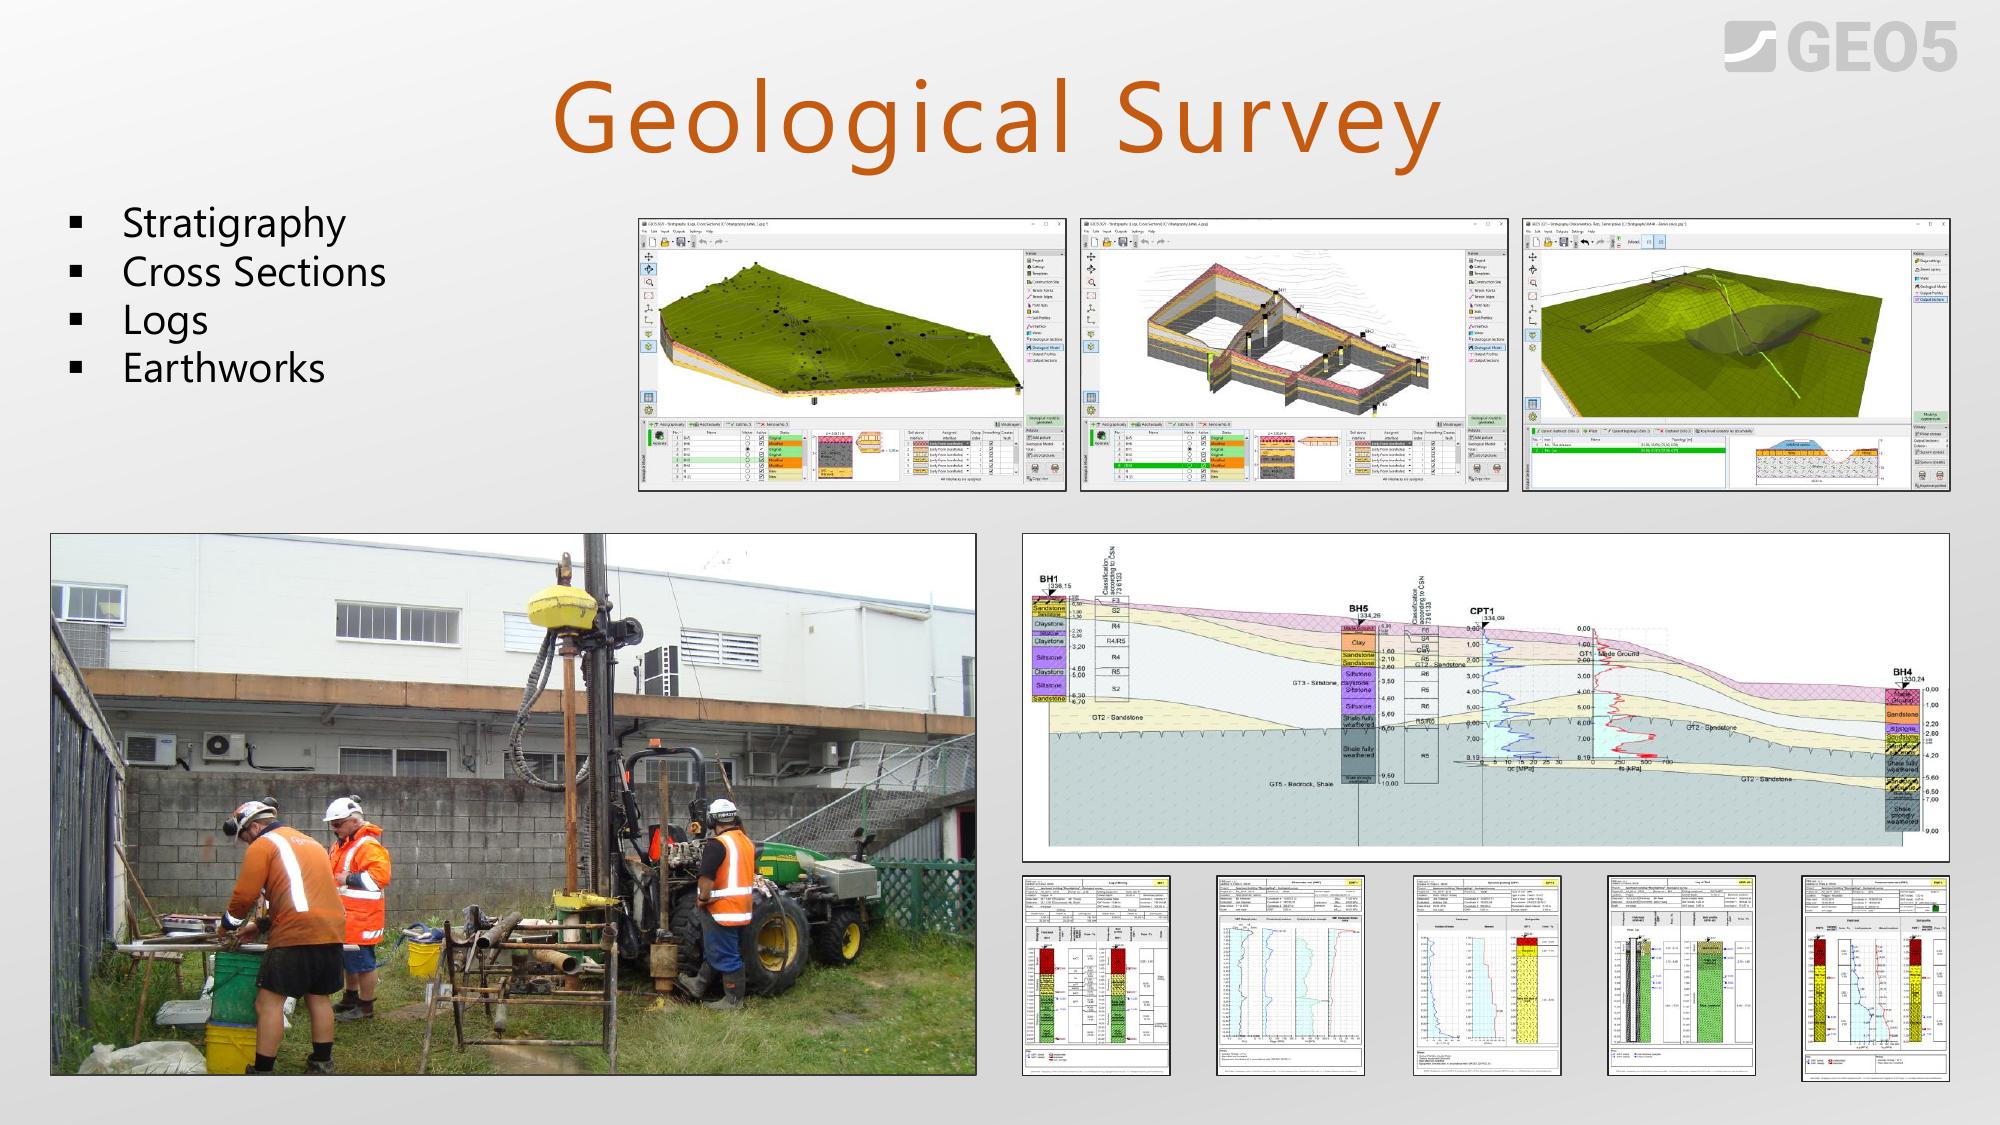Click Add textually button in middle window
Image resolution: width=2000 pixels, height=1125 pixels.
[1147, 424]
